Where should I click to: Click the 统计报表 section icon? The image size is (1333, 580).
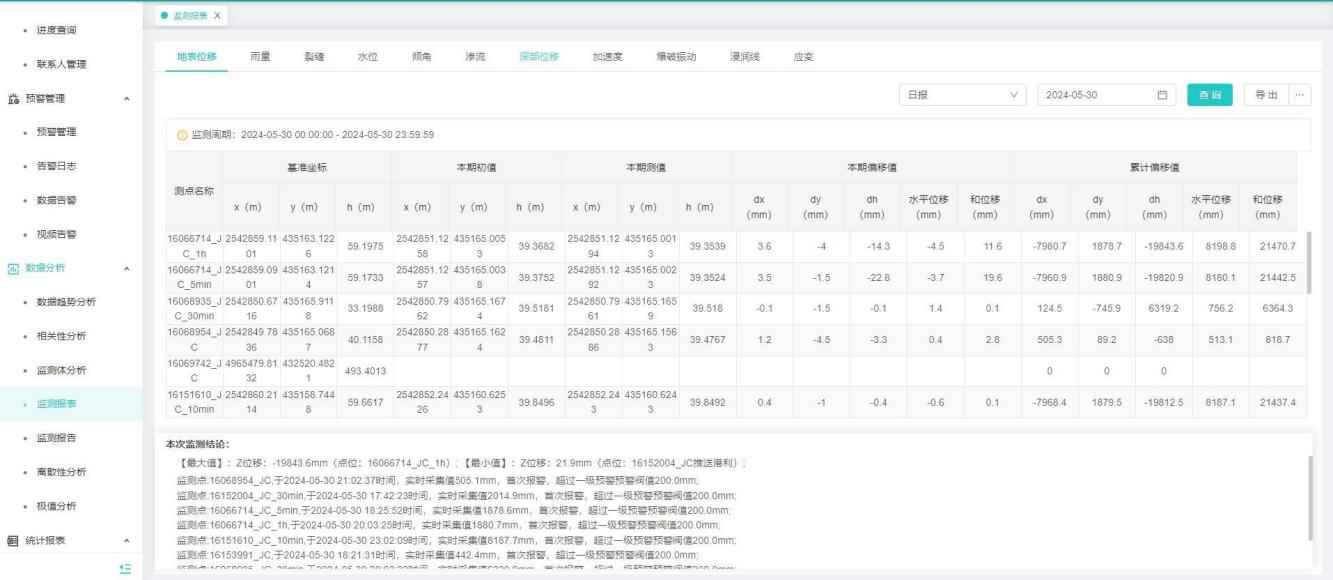pos(13,541)
